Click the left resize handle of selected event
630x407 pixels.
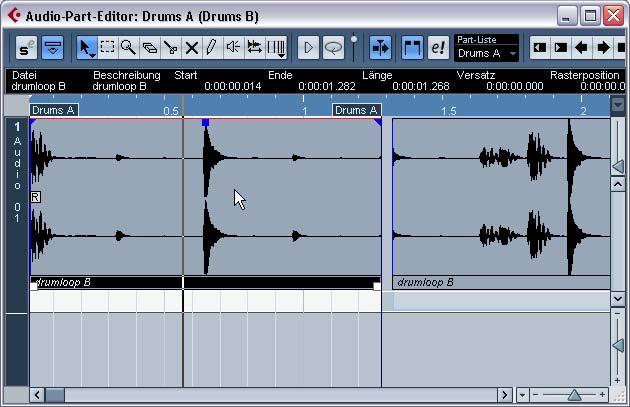click(x=34, y=286)
